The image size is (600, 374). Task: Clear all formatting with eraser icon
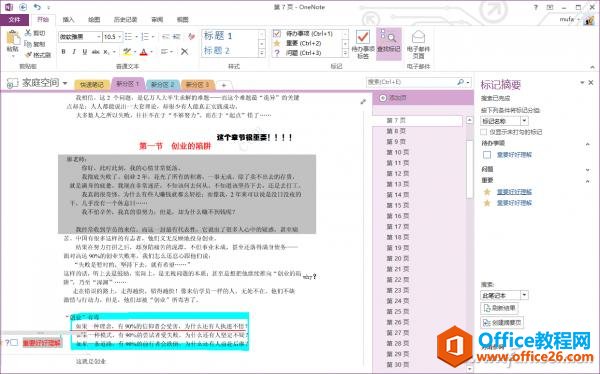(x=191, y=37)
